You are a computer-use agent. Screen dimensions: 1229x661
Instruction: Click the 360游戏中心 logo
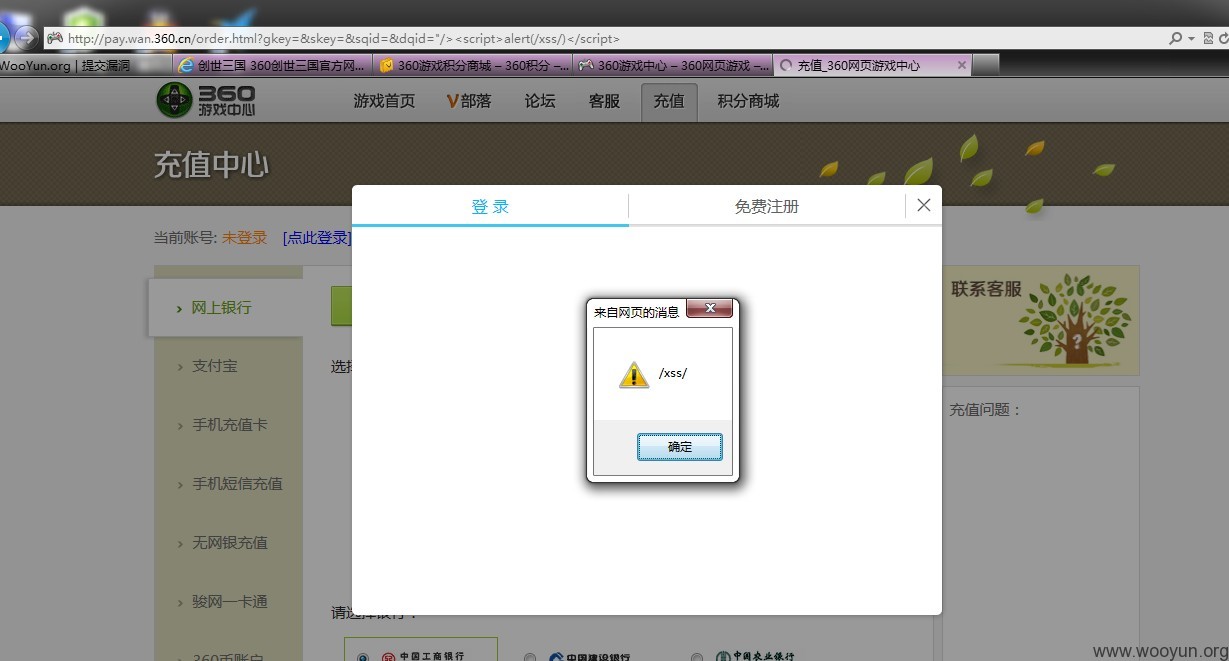point(206,101)
